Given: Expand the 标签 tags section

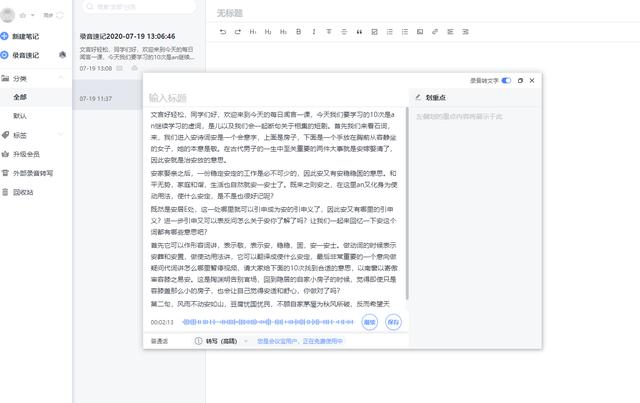Looking at the screenshot, I should [61, 134].
